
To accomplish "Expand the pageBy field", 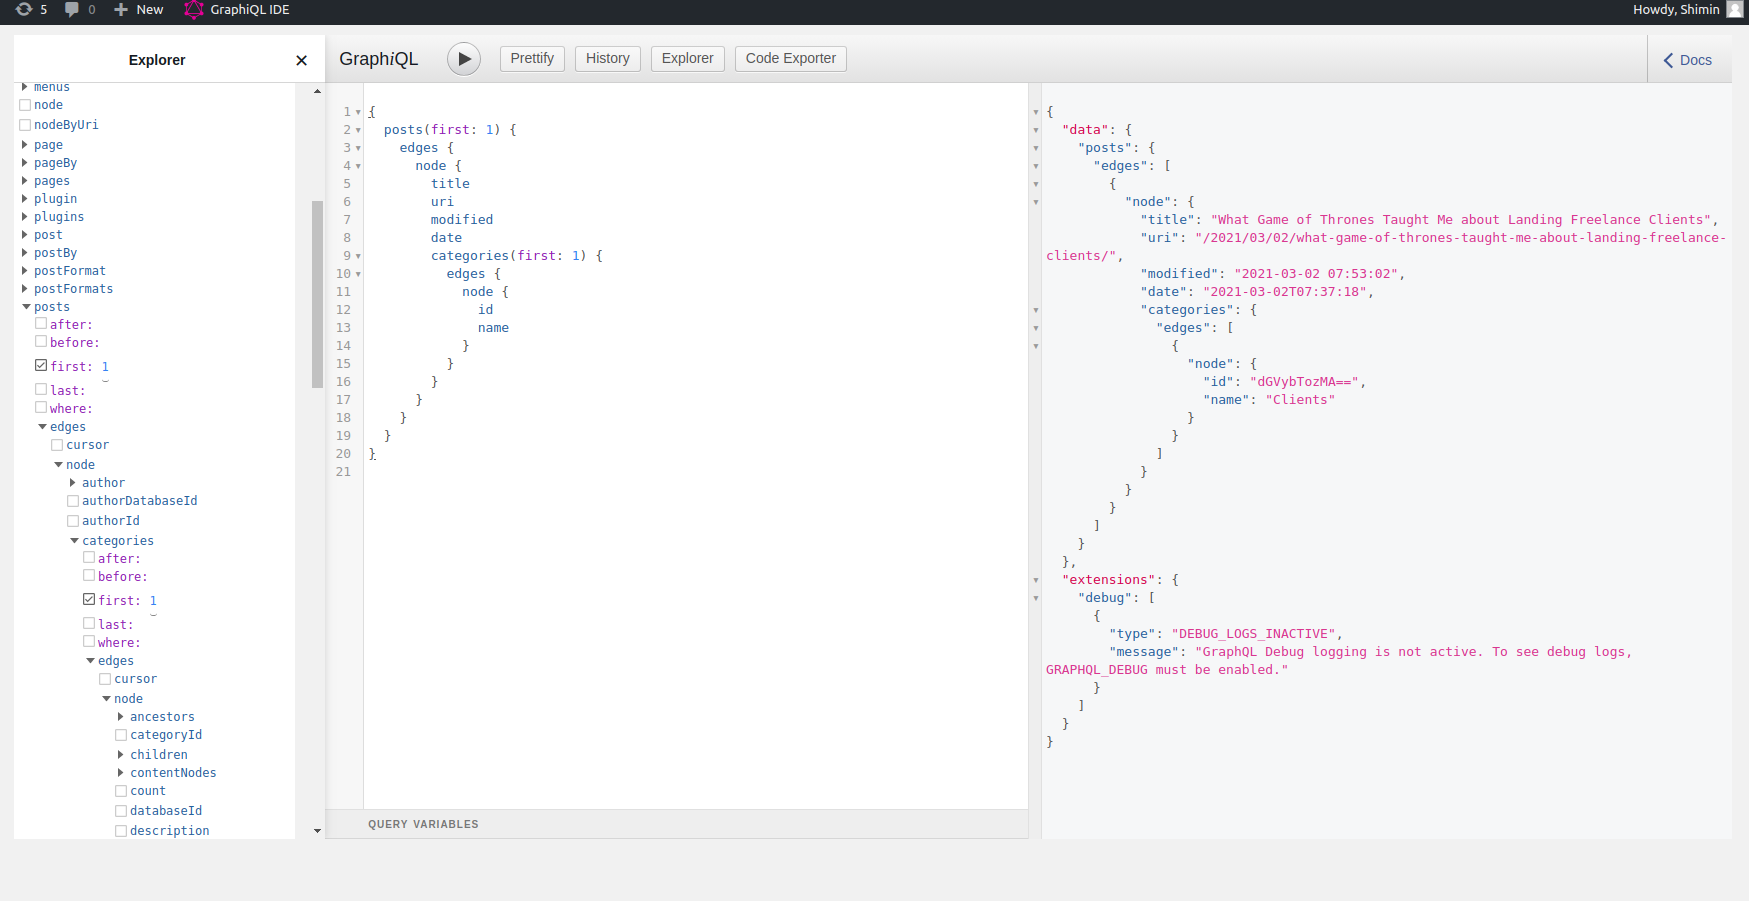I will pos(25,163).
